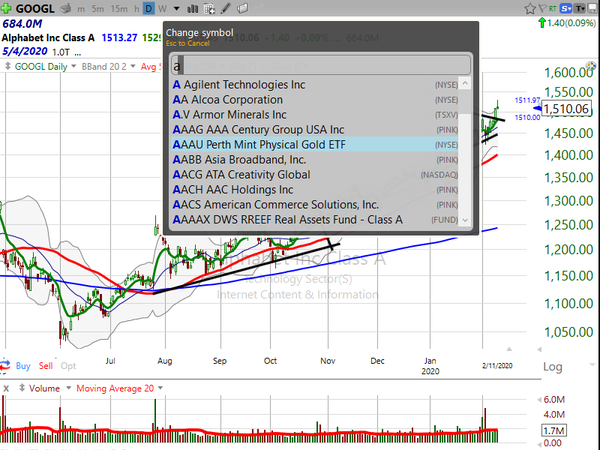Click the move handle left of GOOGL Daily
This screenshot has width=600, height=450.
coord(7,66)
